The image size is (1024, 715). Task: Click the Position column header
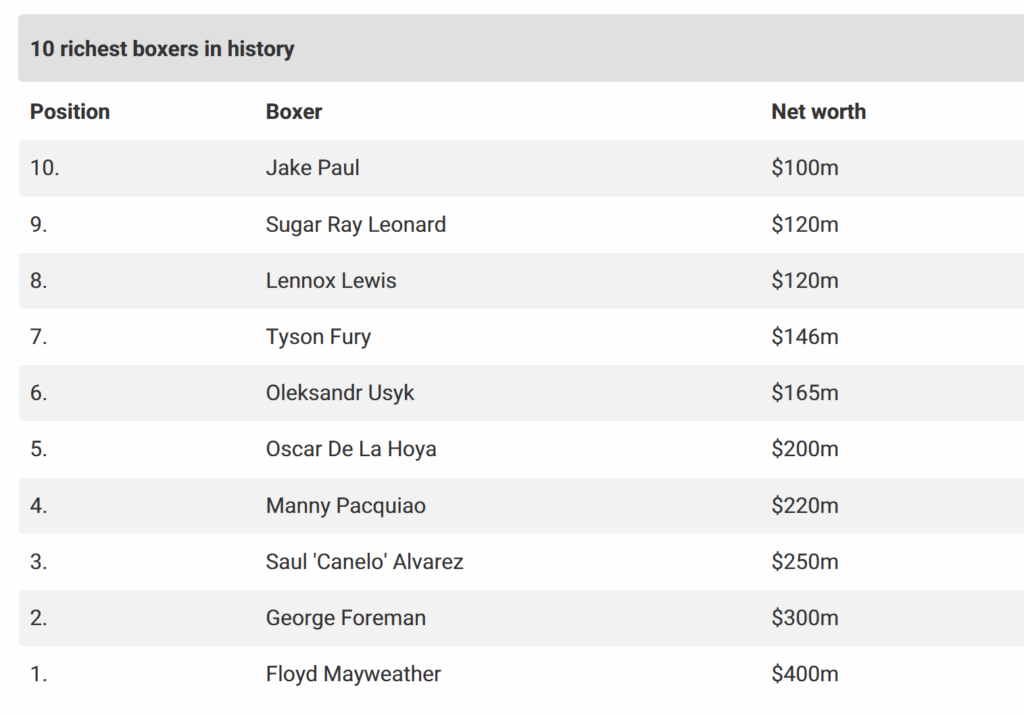click(x=70, y=112)
